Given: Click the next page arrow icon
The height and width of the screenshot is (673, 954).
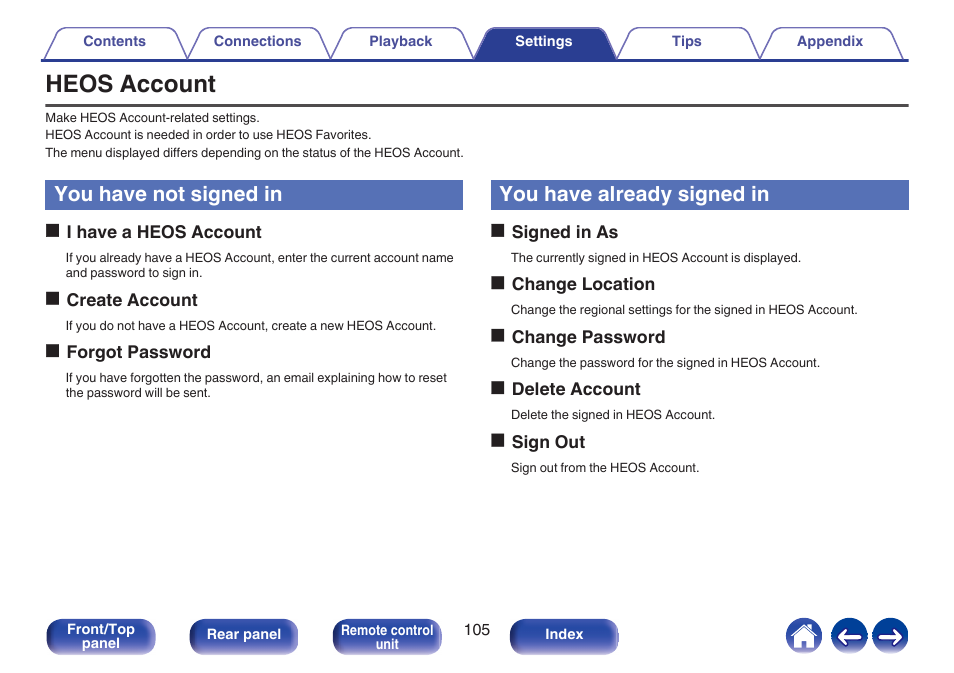Looking at the screenshot, I should pos(890,636).
